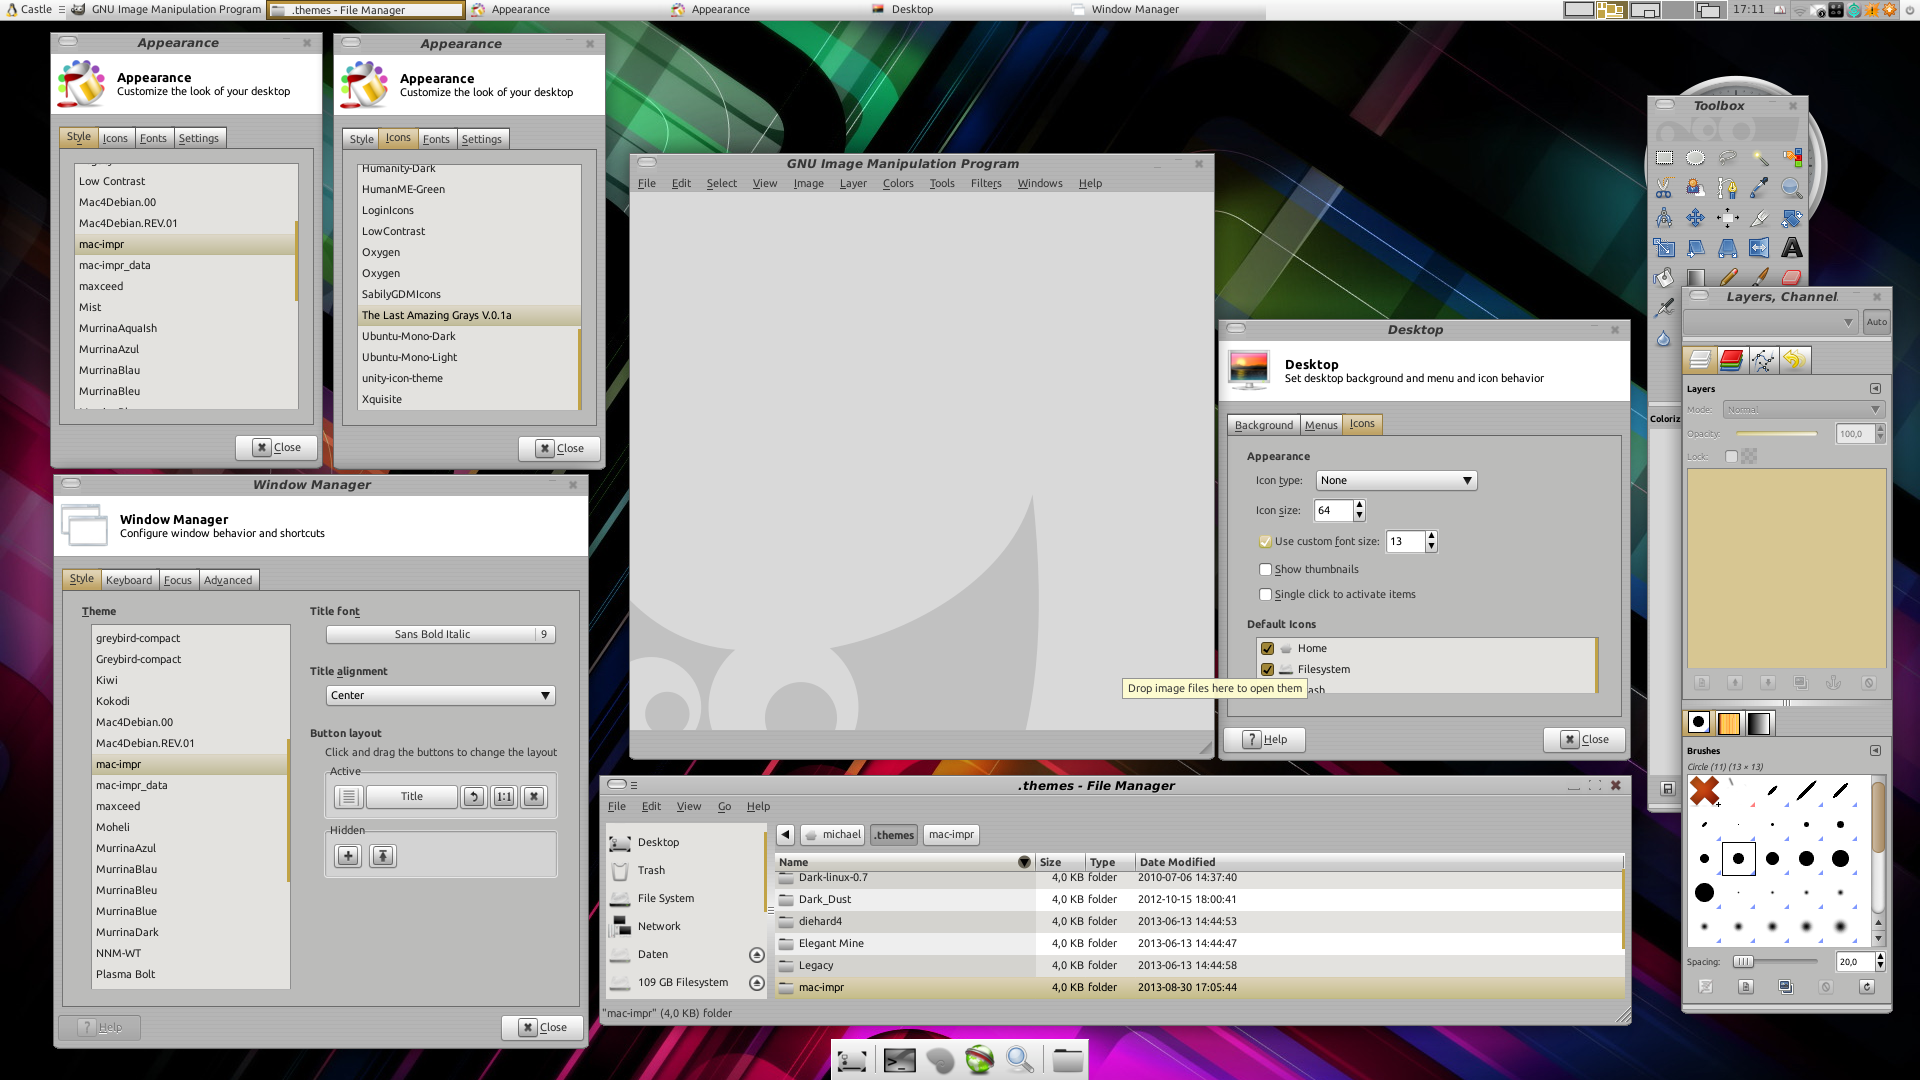Open the Go menu in File Manager

click(x=724, y=807)
